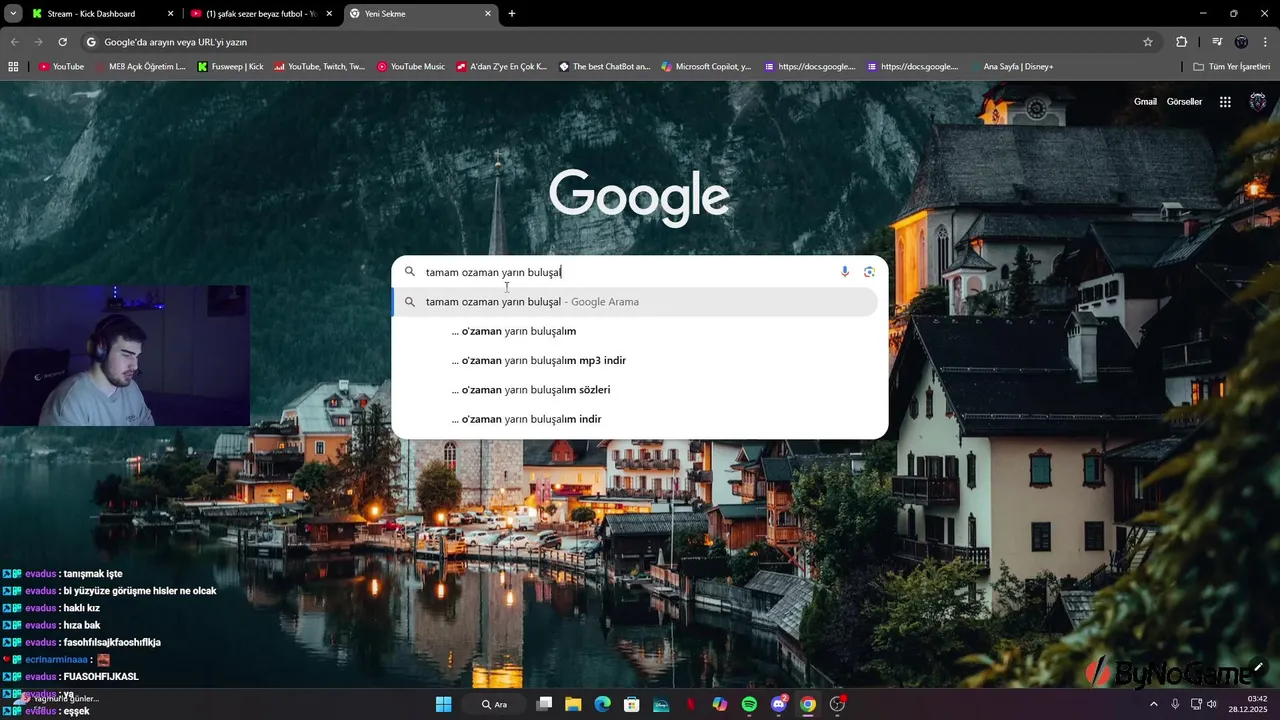Open Discord from the taskbar
This screenshot has height=720, width=1280.
coord(779,704)
